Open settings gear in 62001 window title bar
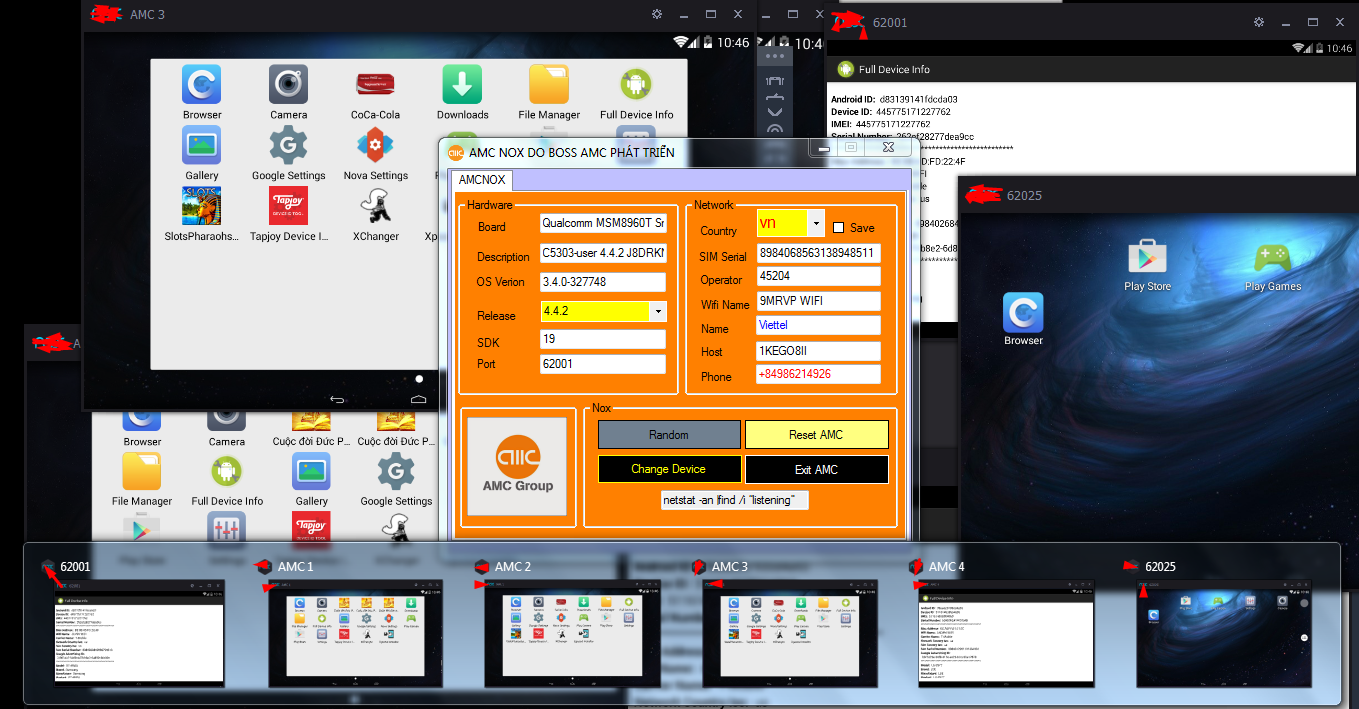 click(1259, 22)
